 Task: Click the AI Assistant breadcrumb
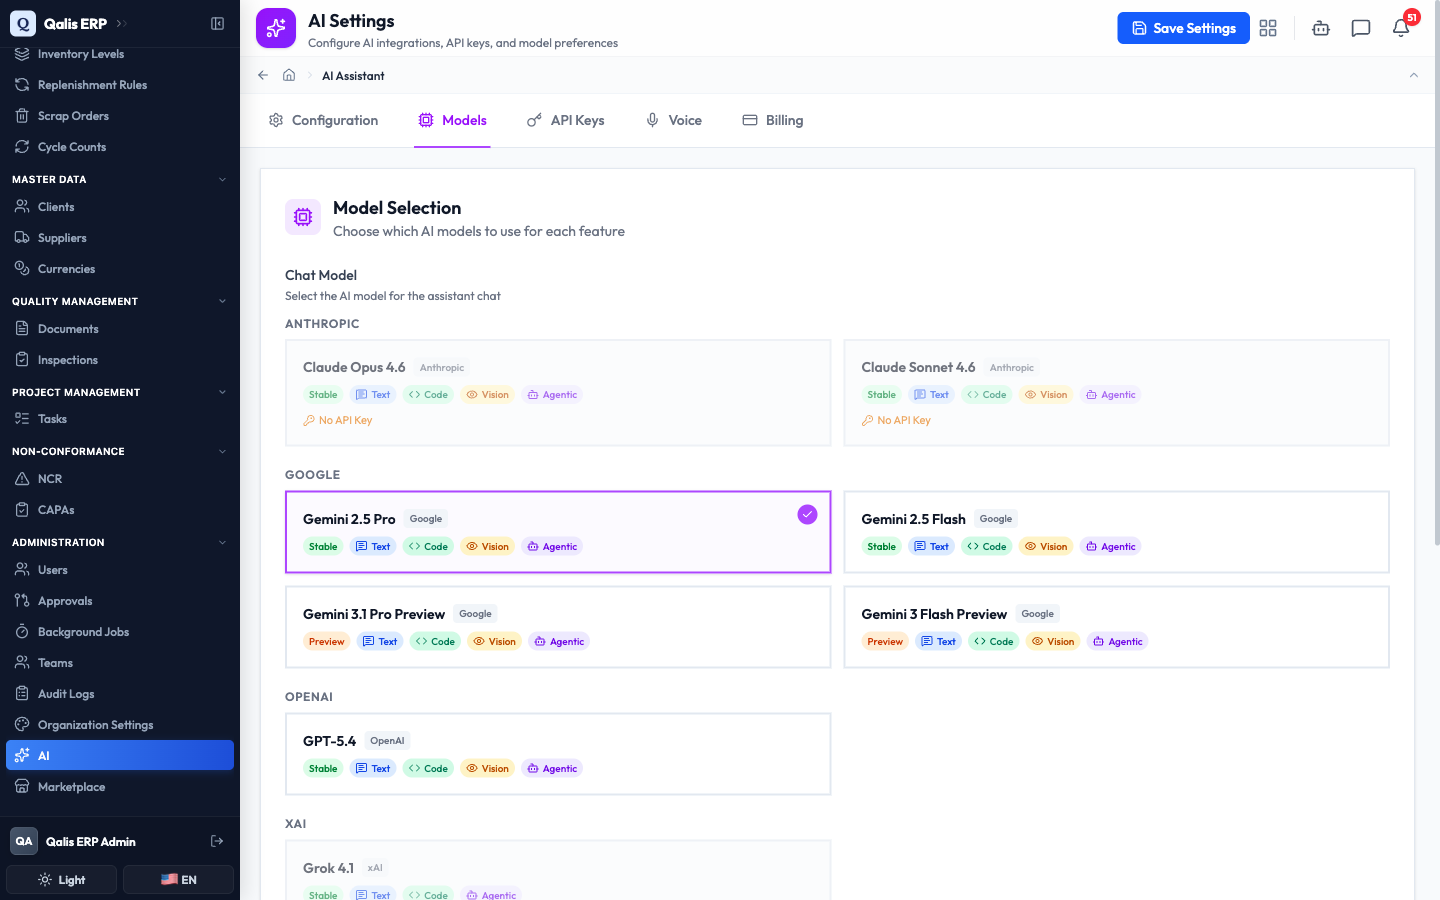(x=353, y=76)
